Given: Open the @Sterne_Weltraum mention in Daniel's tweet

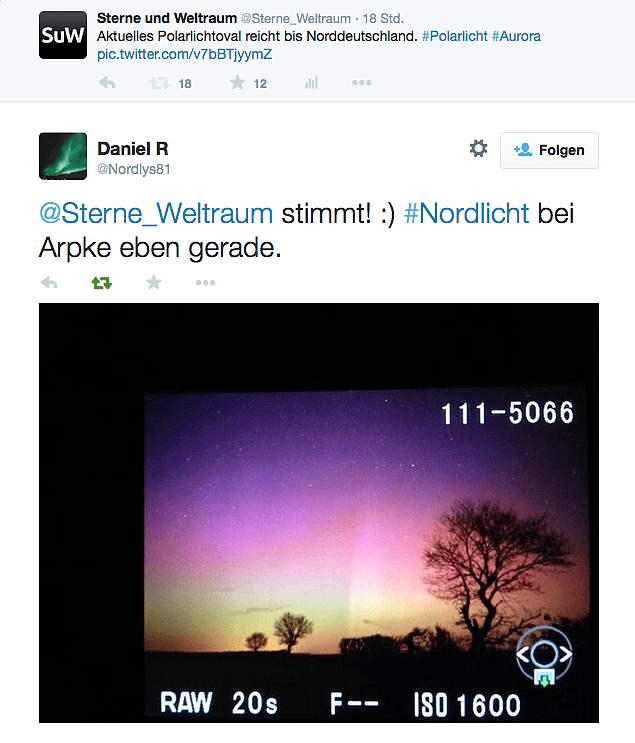Looking at the screenshot, I should click(x=156, y=214).
